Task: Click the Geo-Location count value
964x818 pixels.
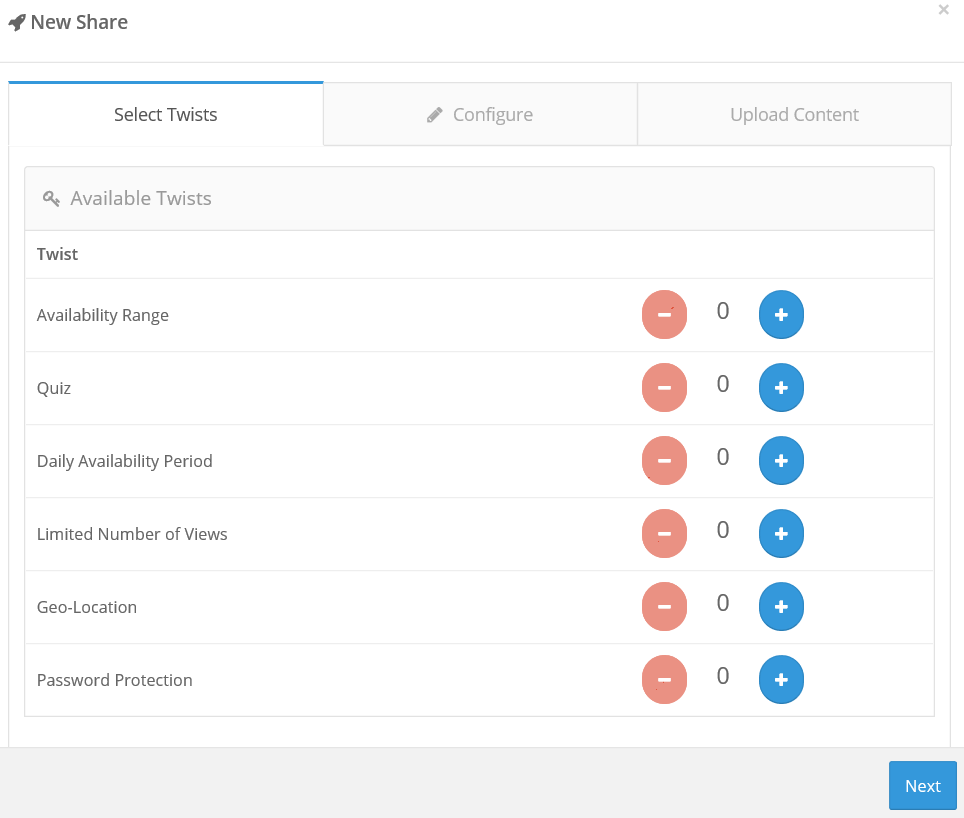Action: [723, 603]
